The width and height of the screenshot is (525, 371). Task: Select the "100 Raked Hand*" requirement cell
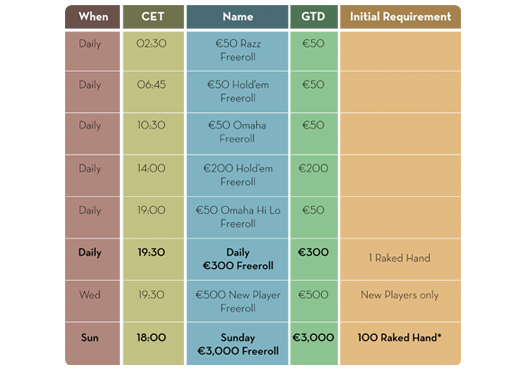click(x=400, y=344)
